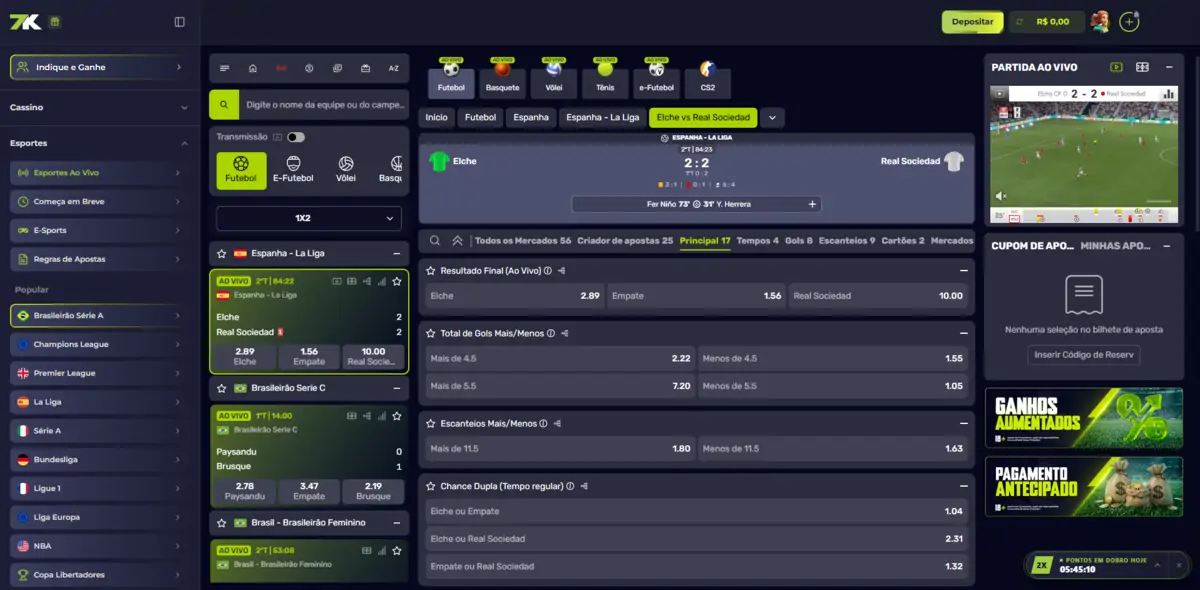Favorite the Elche vs Real Sociedad match star

click(397, 281)
